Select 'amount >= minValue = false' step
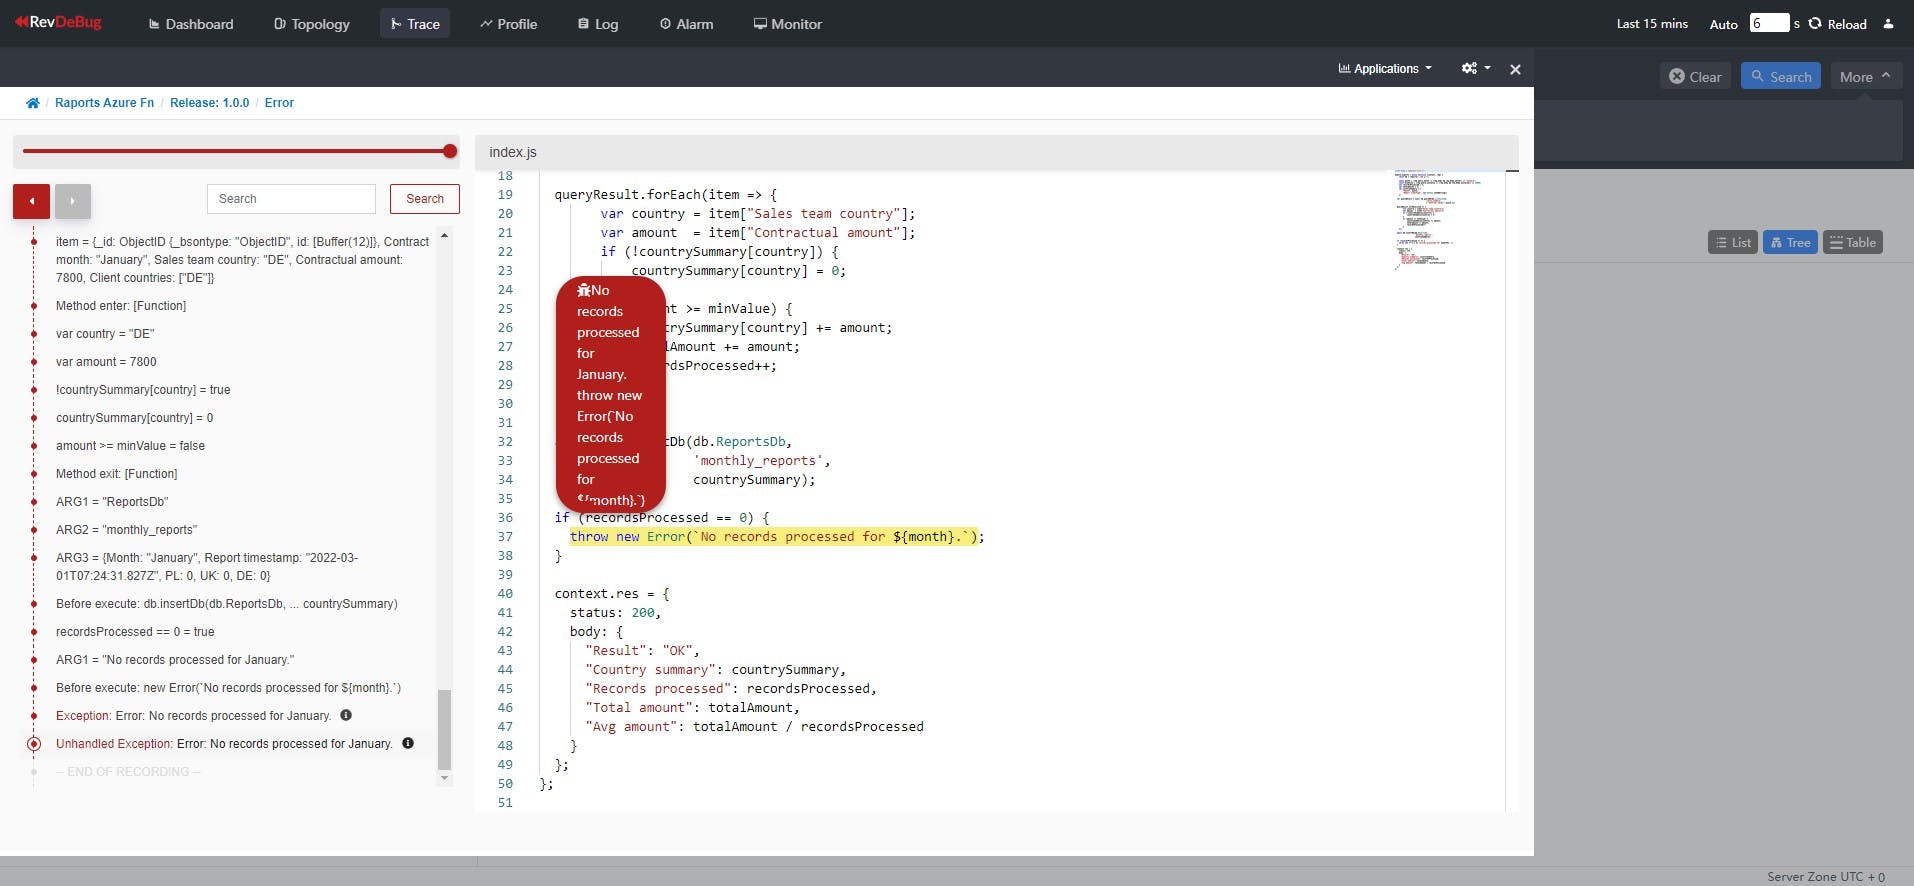This screenshot has height=886, width=1914. pos(130,446)
